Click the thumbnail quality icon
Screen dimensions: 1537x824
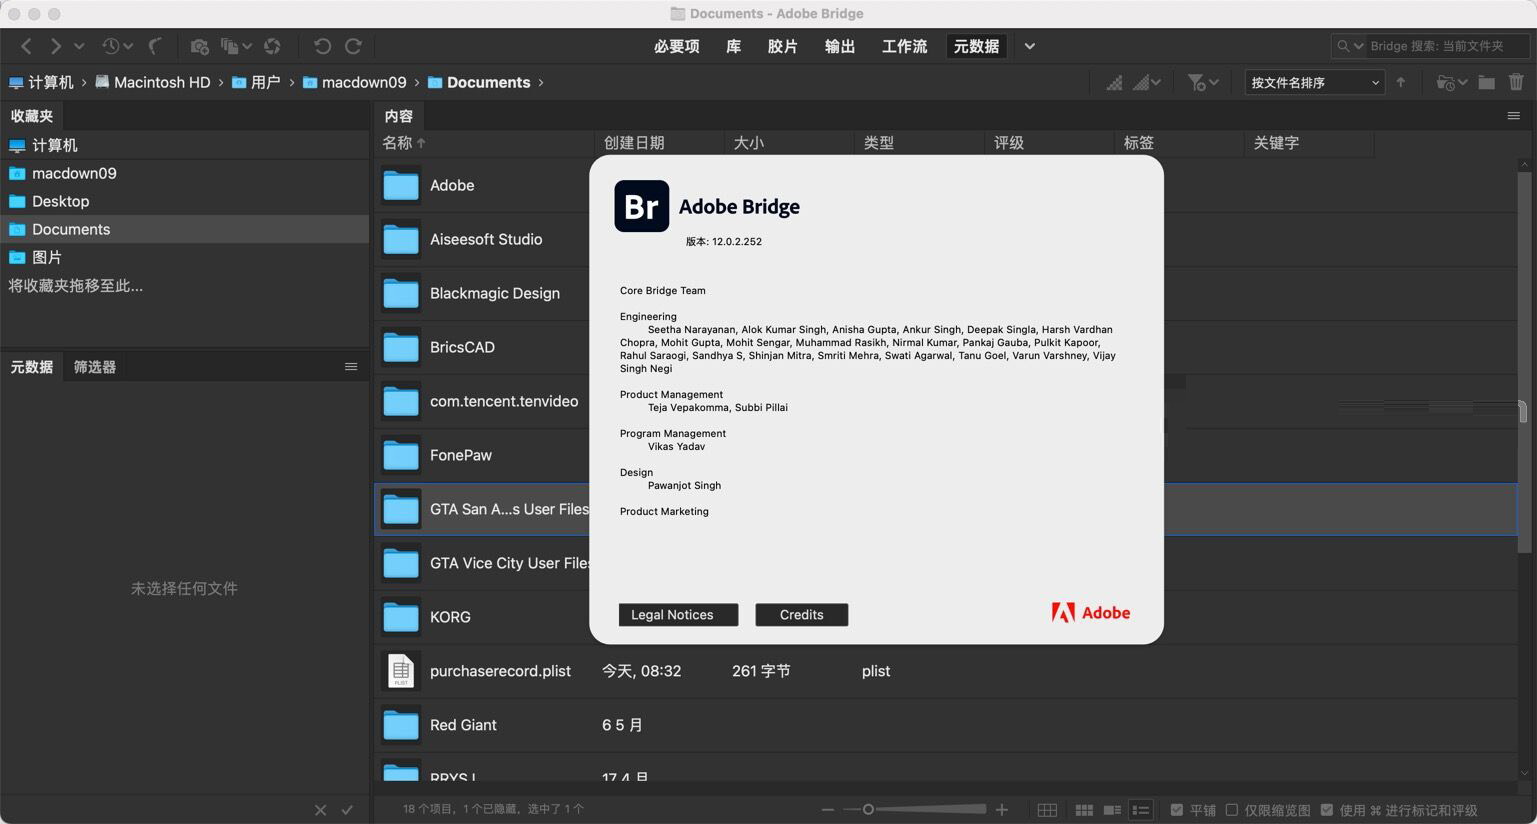click(1113, 82)
